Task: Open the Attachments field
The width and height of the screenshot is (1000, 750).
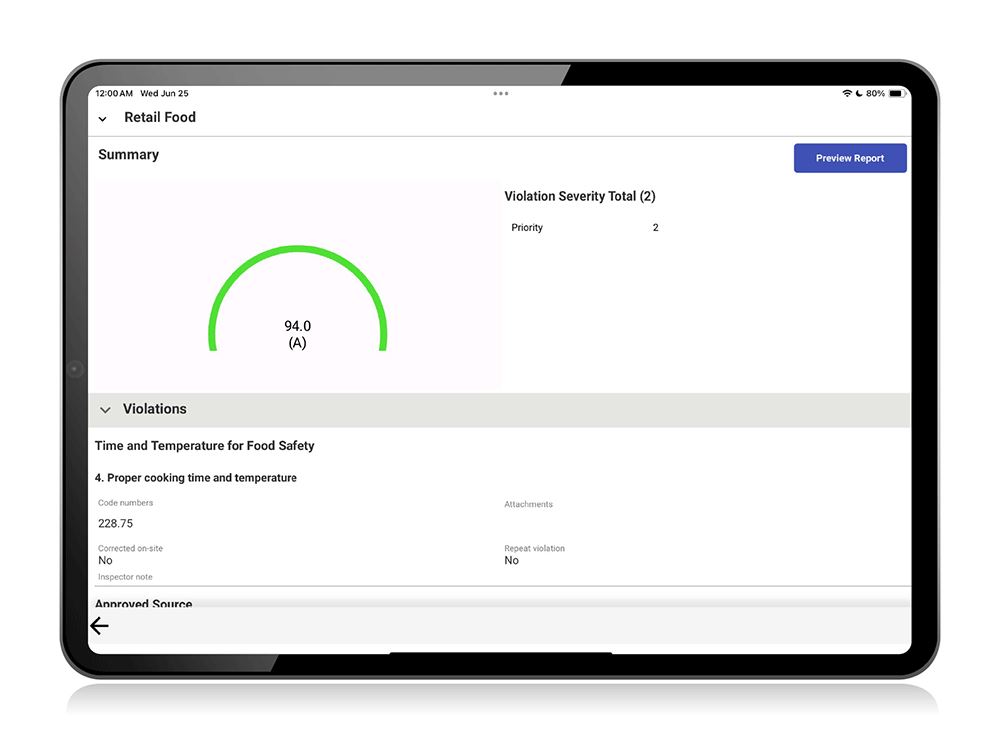Action: click(x=528, y=505)
